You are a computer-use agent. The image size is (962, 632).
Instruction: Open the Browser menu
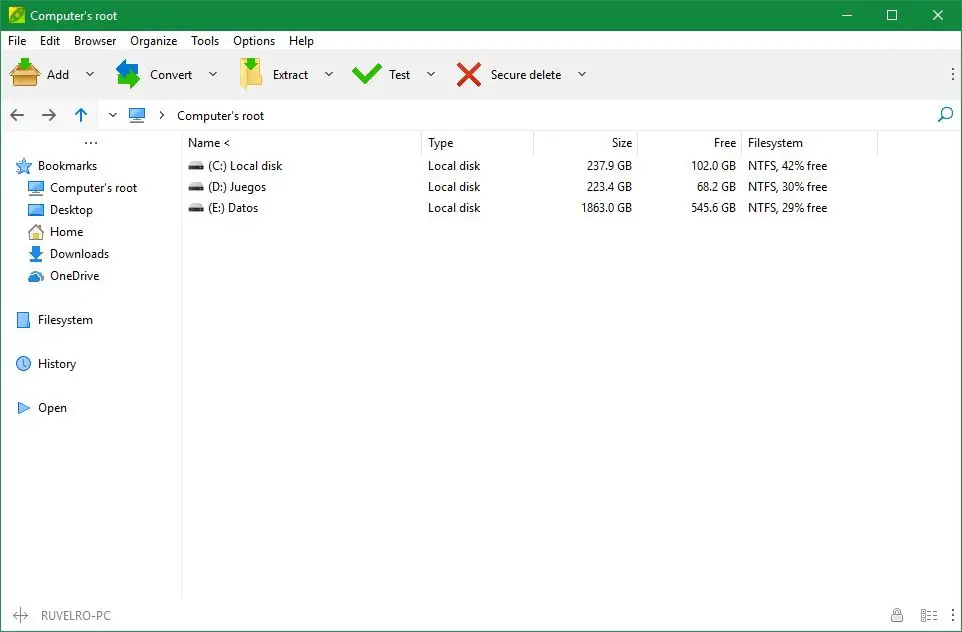(95, 40)
